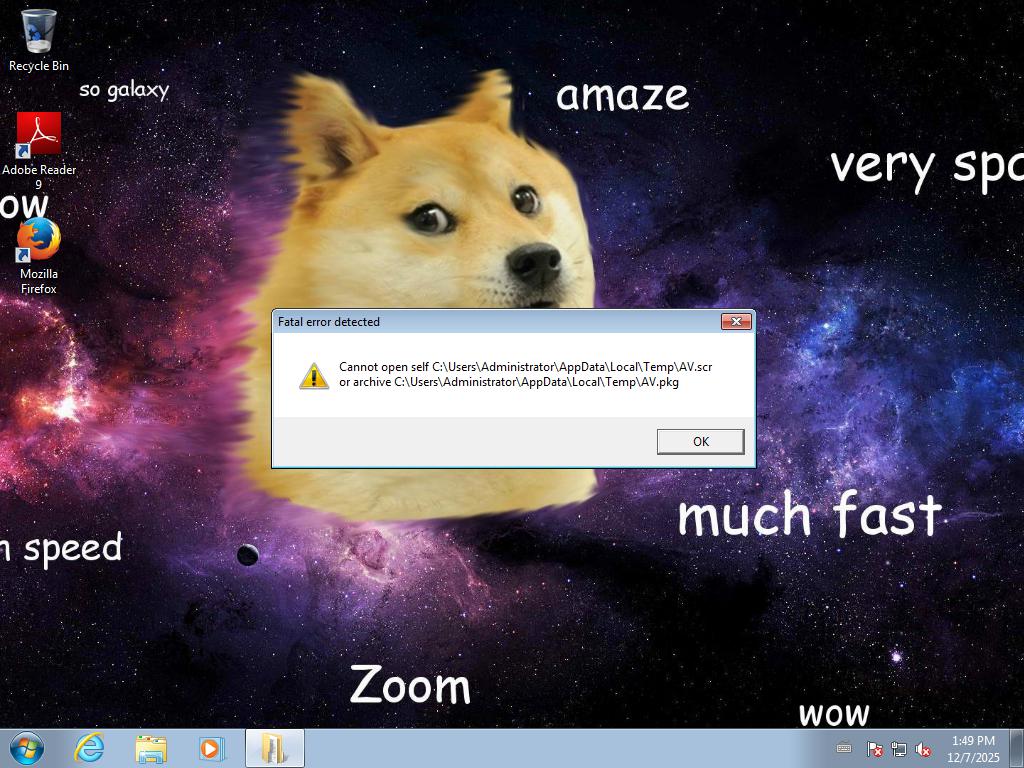Open Windows Media Player from the taskbar
This screenshot has width=1024, height=768.
click(x=211, y=748)
